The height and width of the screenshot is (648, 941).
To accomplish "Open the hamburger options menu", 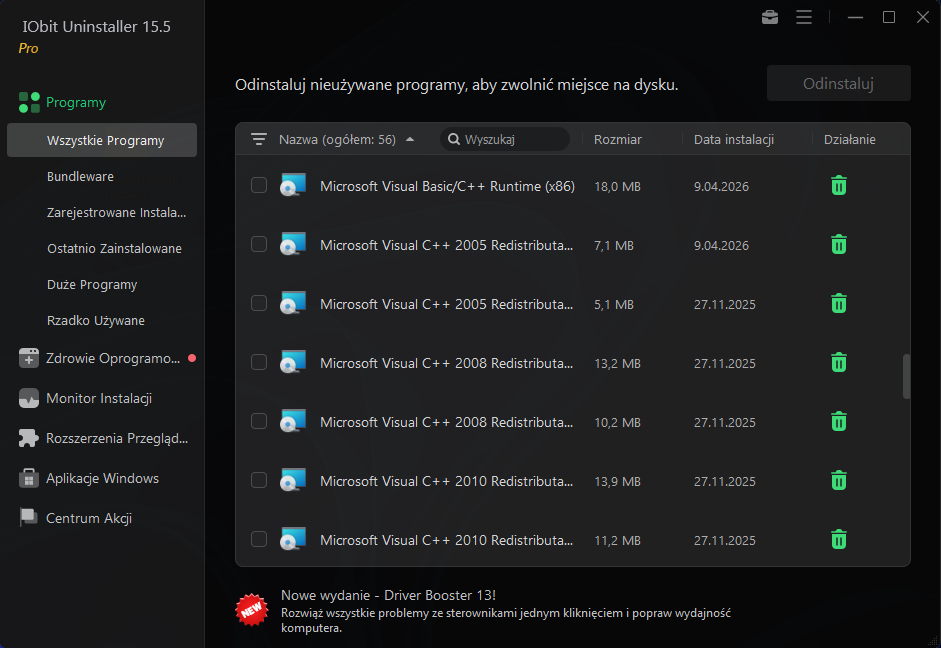I will tap(804, 17).
